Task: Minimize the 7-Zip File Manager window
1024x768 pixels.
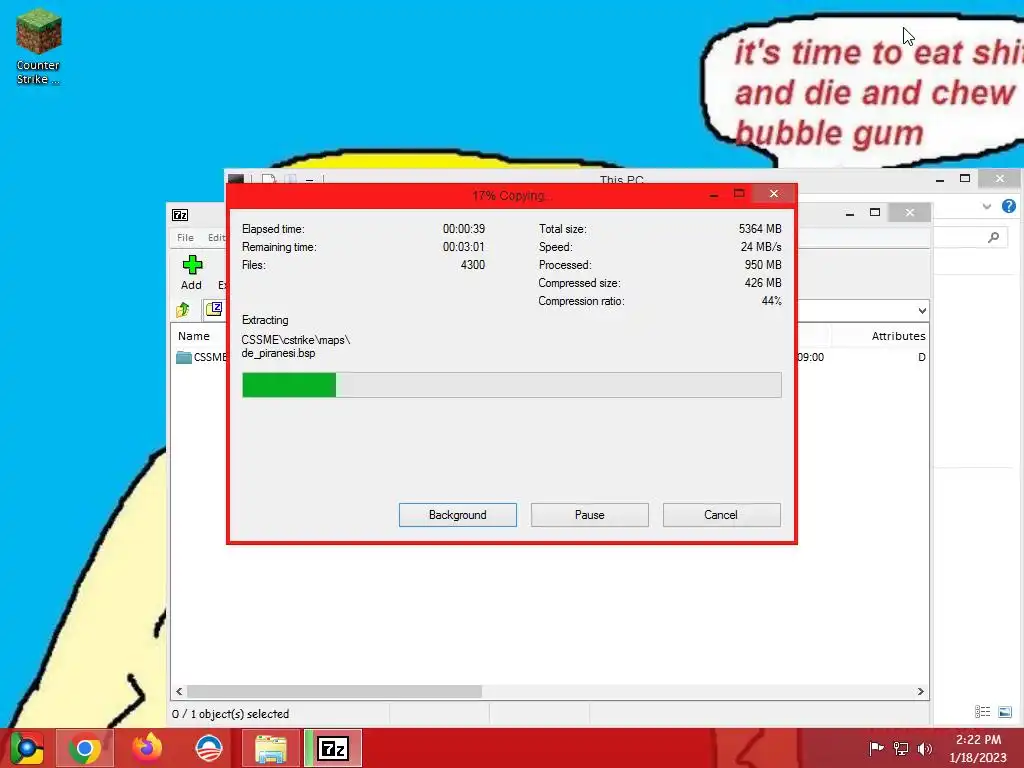Action: tap(850, 213)
